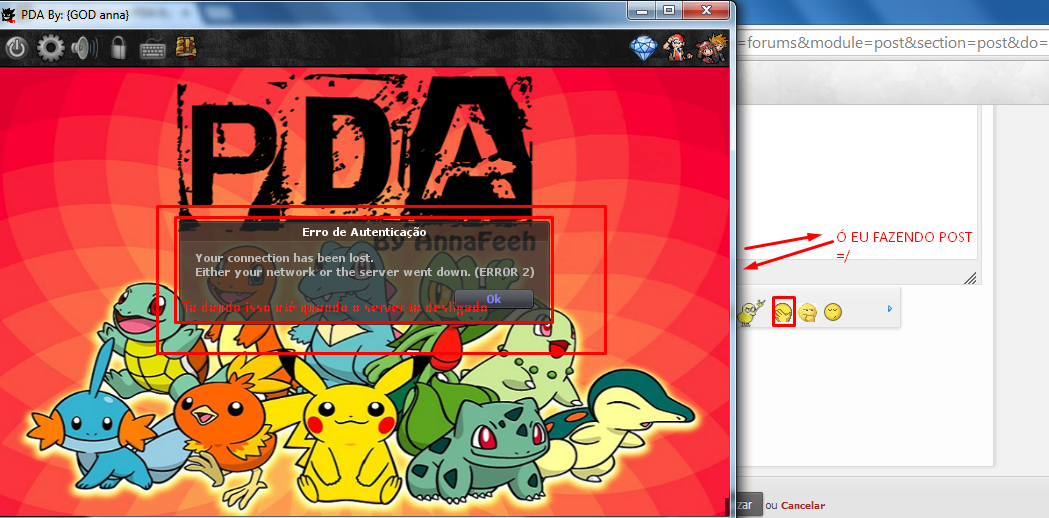Insert the thinking chin-scratch emoticon
This screenshot has width=1049, height=518.
click(x=808, y=312)
